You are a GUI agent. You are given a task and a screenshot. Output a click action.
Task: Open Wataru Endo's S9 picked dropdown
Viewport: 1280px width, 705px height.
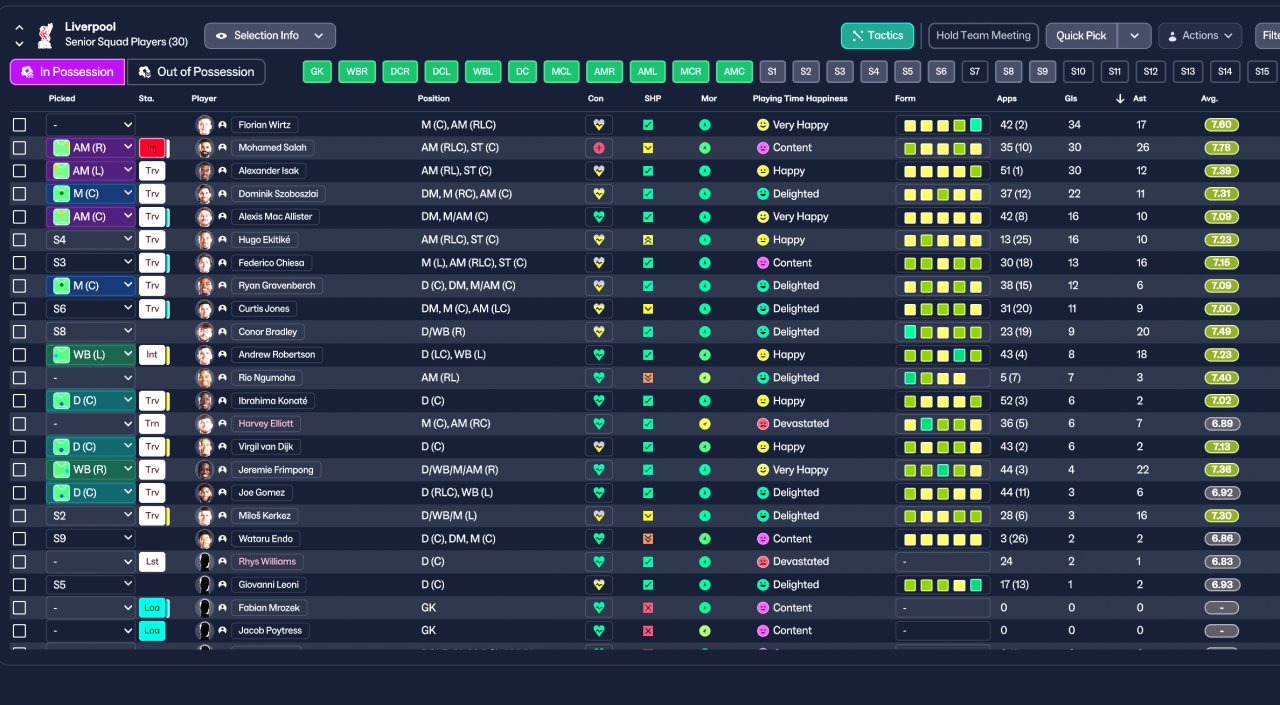[x=91, y=539]
